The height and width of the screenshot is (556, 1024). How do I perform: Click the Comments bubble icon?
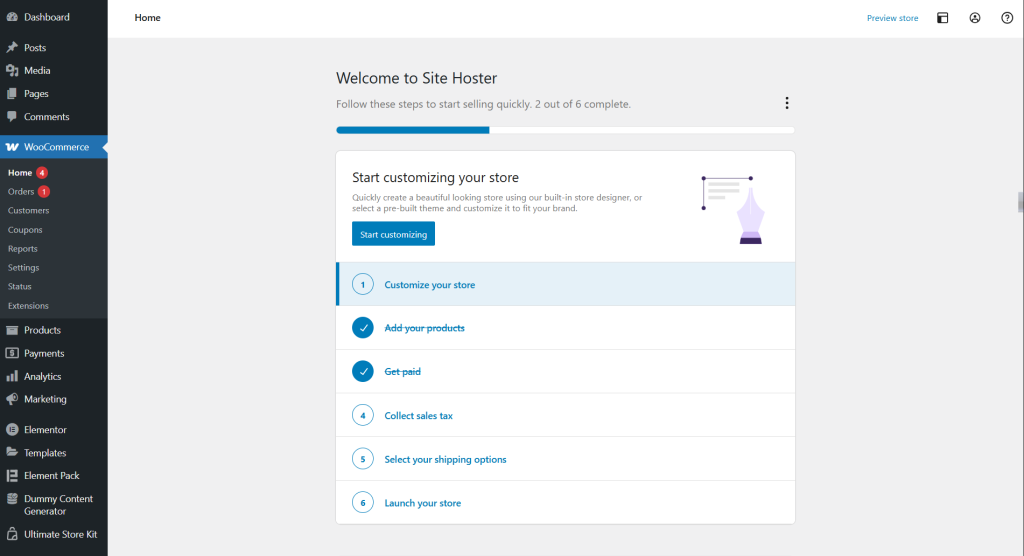[12, 116]
